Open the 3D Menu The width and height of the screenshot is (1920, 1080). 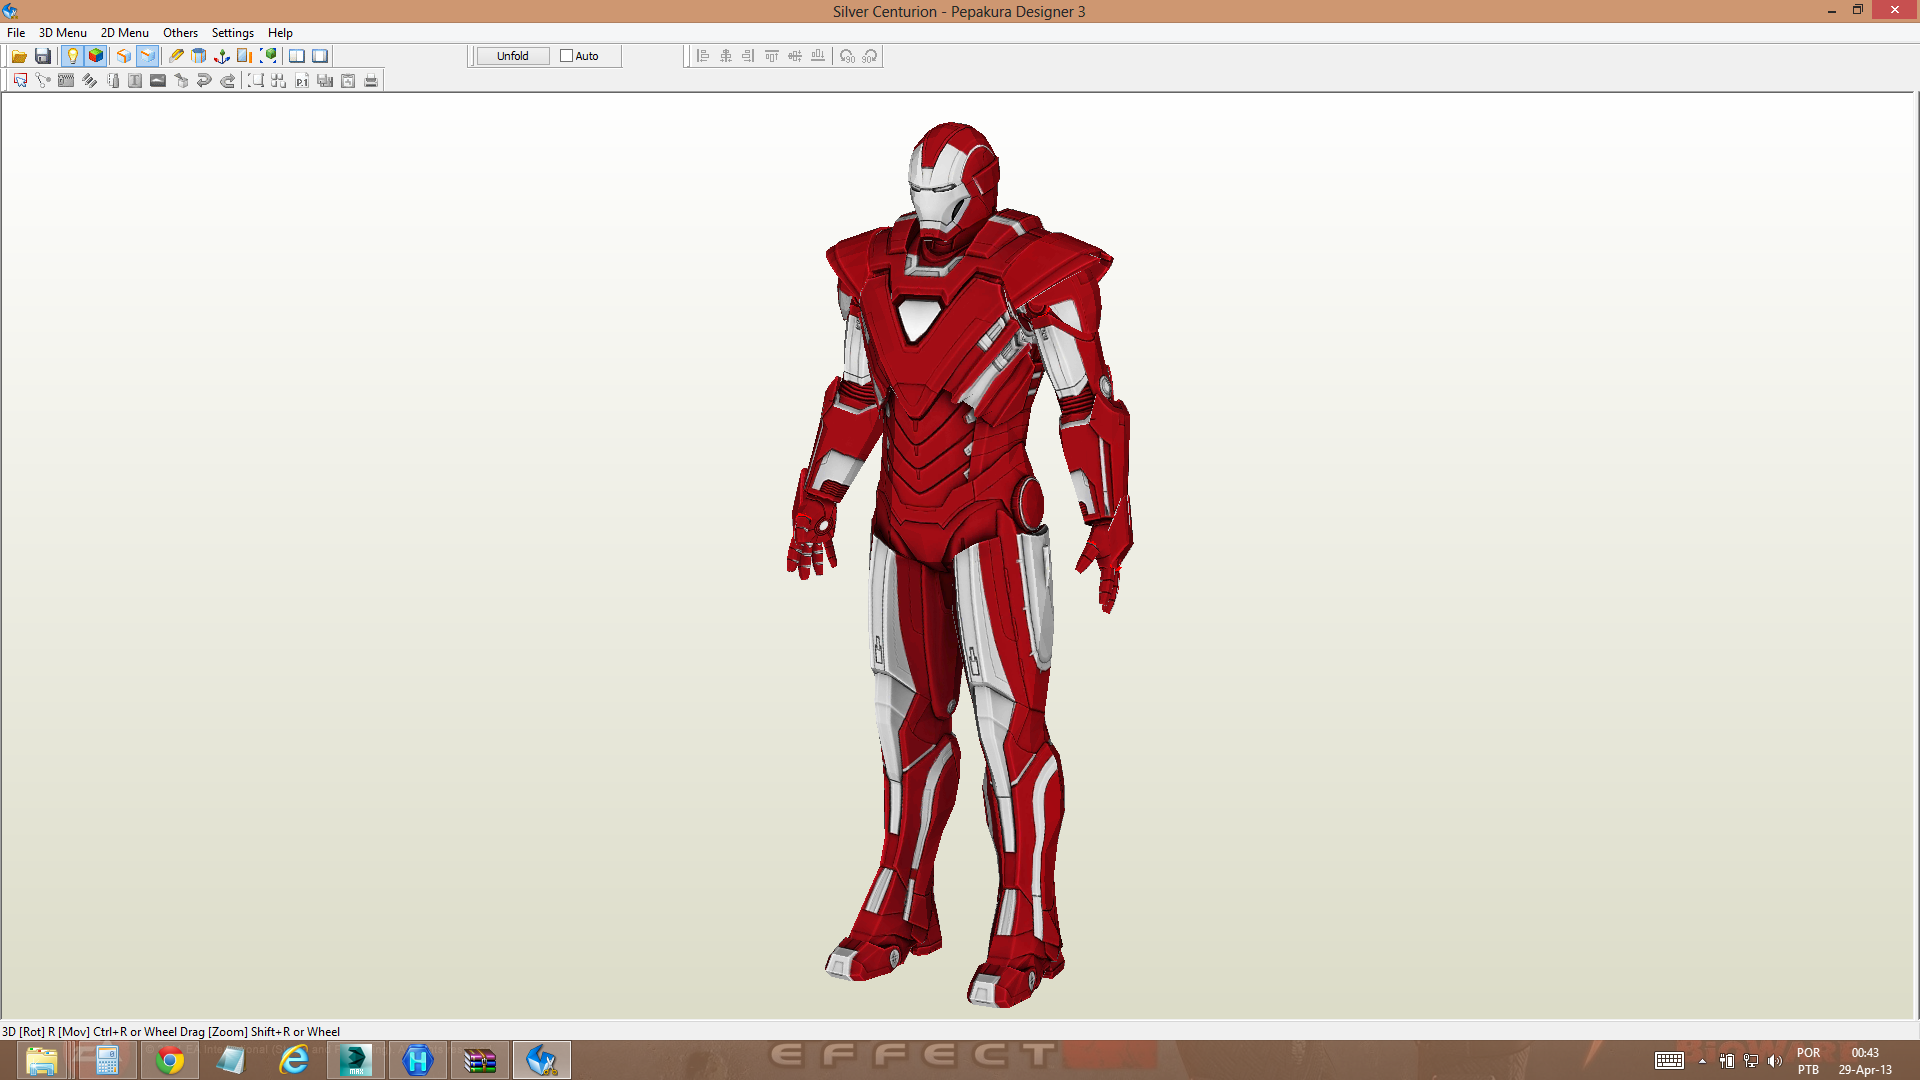pyautogui.click(x=63, y=33)
